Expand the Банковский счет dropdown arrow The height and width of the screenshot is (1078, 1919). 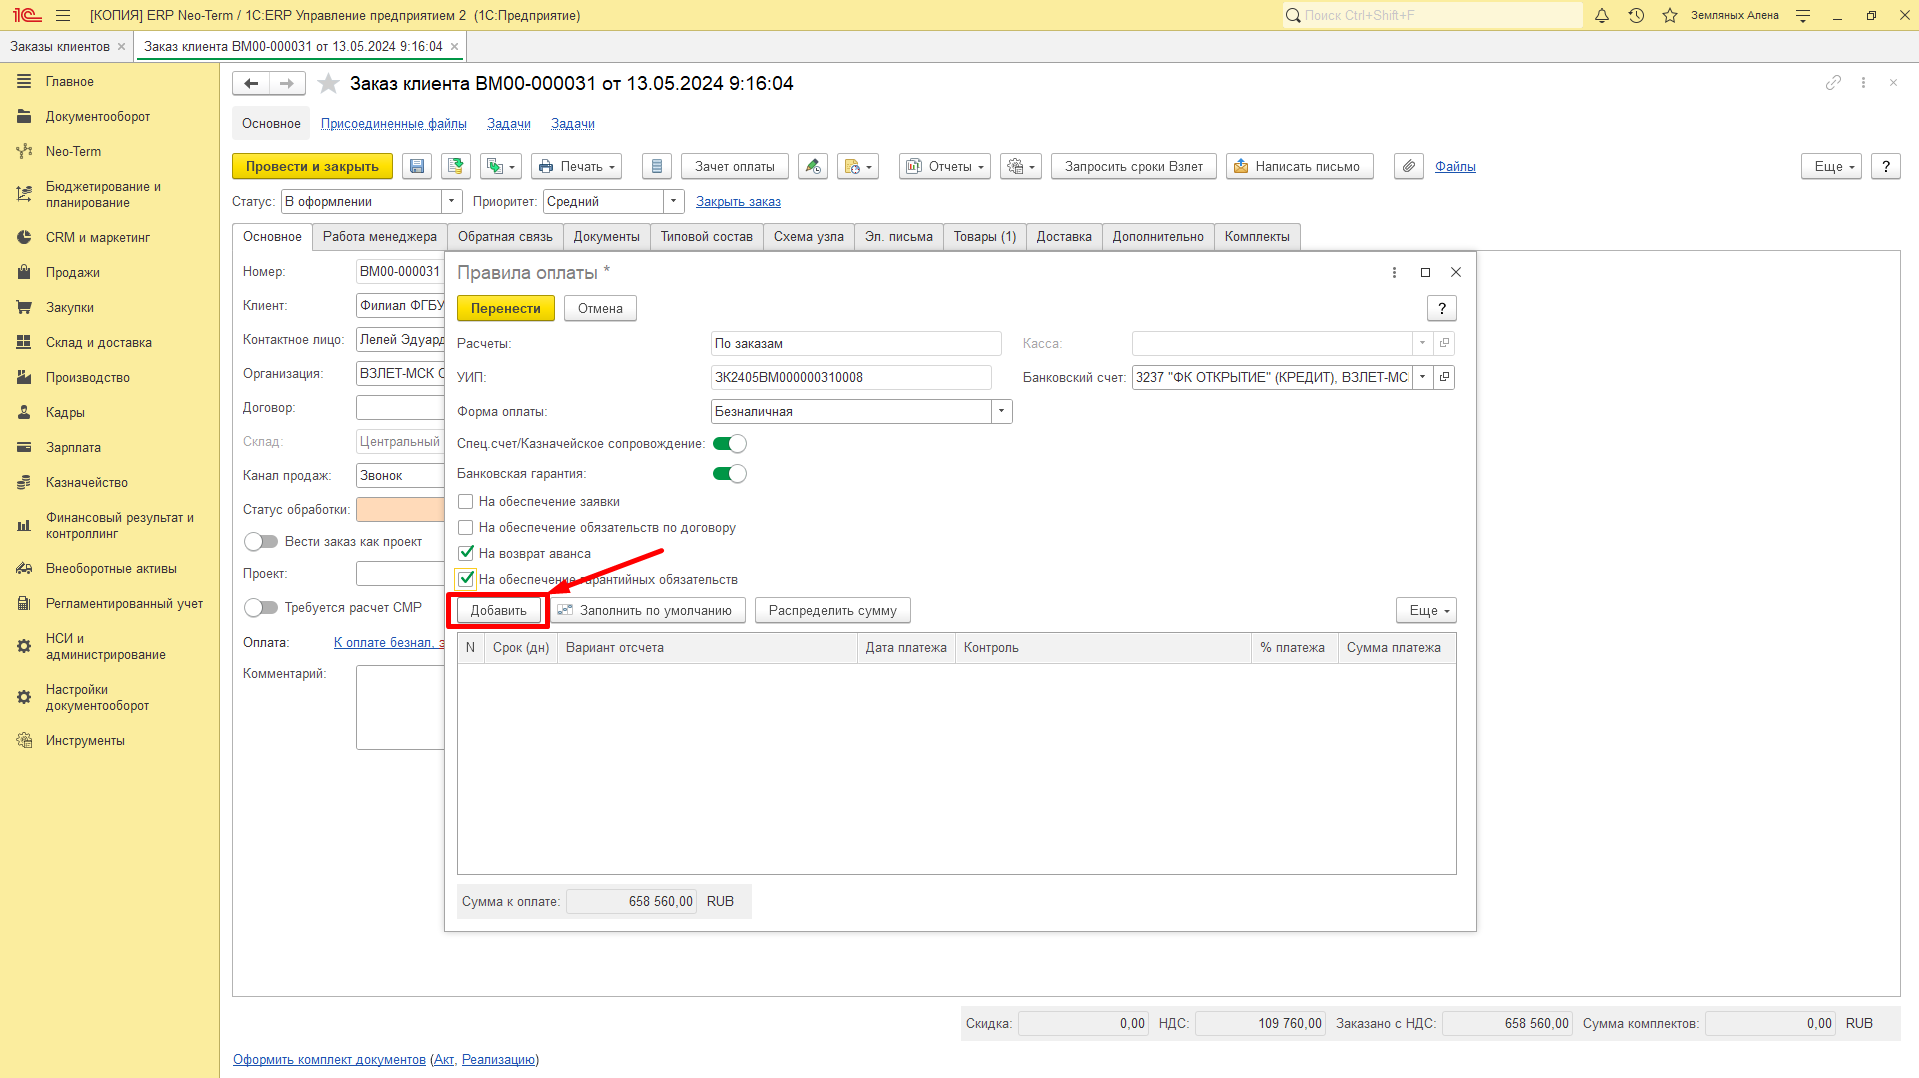click(1422, 377)
